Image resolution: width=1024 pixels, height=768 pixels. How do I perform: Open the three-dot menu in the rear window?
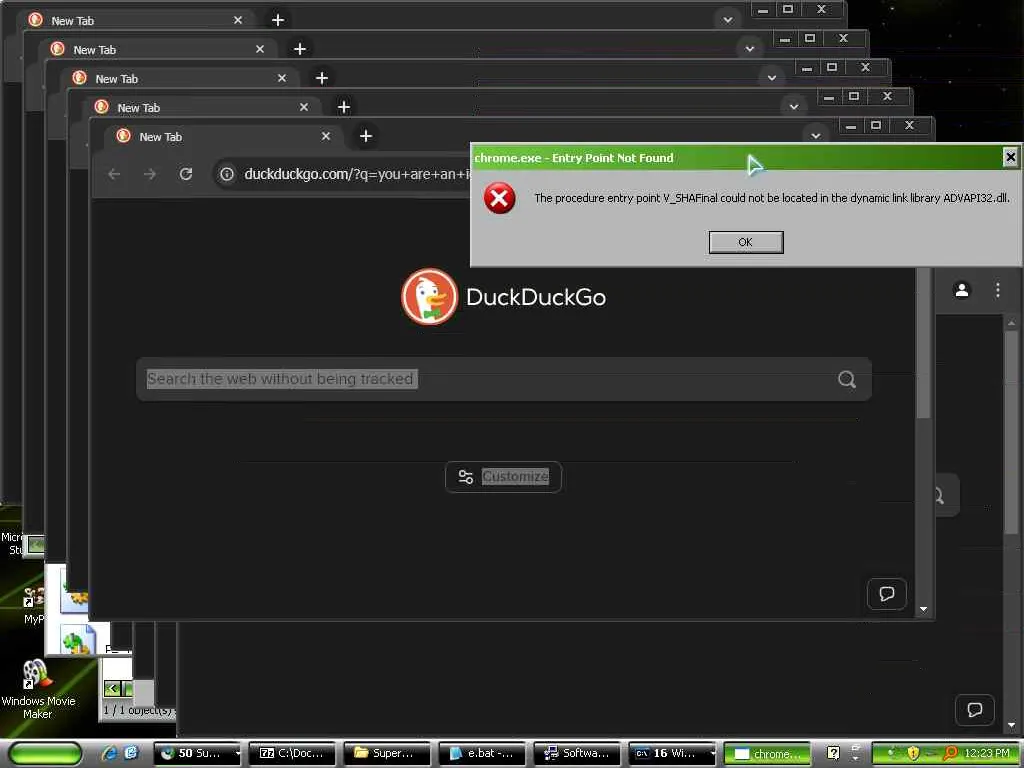[998, 290]
